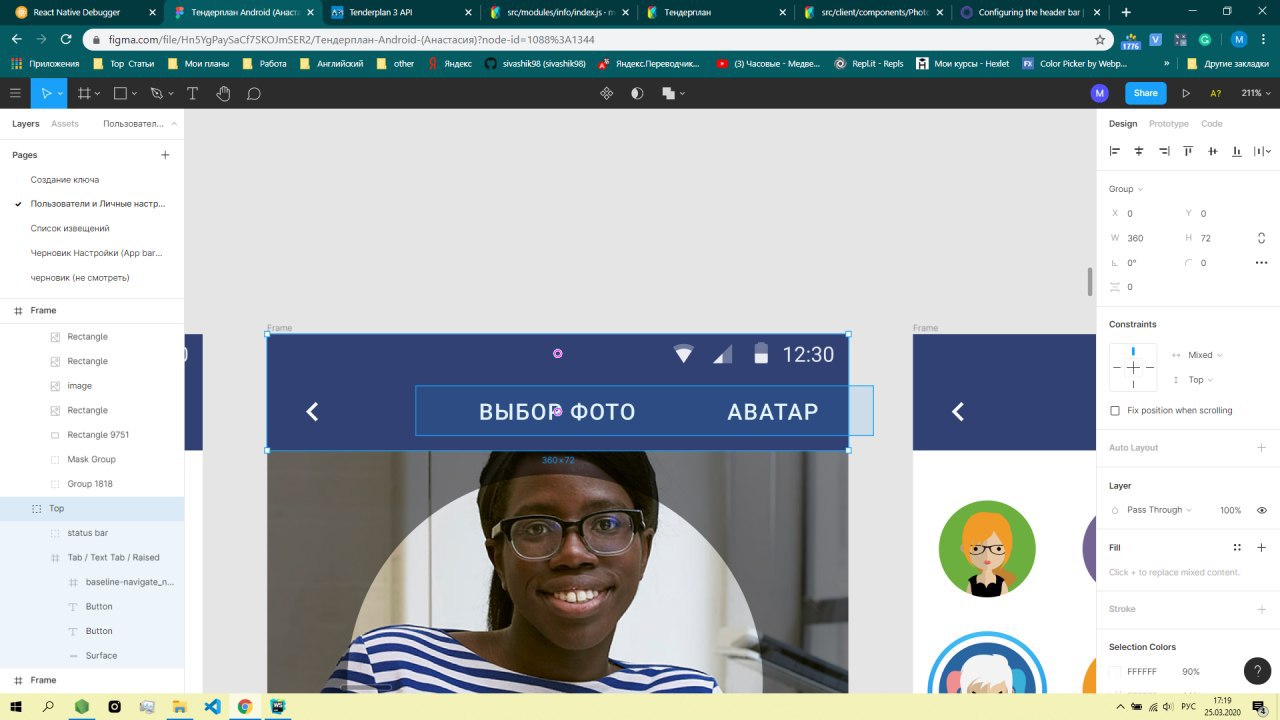This screenshot has height=720, width=1280.
Task: Select the Mask Group layer
Action: pyautogui.click(x=92, y=459)
